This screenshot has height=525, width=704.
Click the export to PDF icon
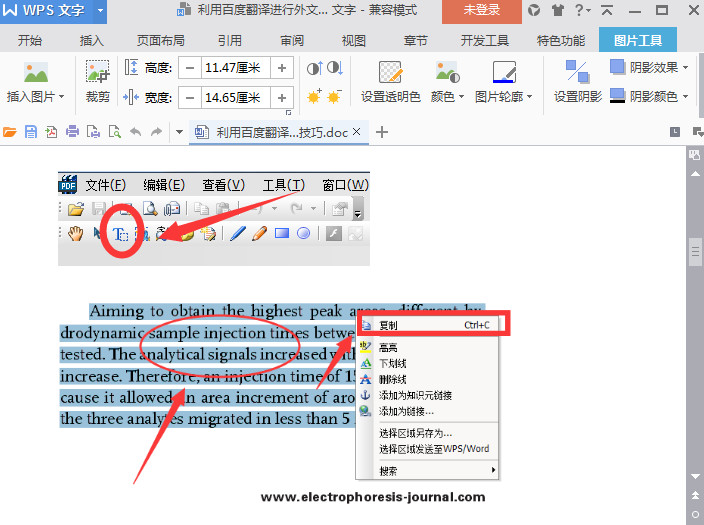point(51,132)
